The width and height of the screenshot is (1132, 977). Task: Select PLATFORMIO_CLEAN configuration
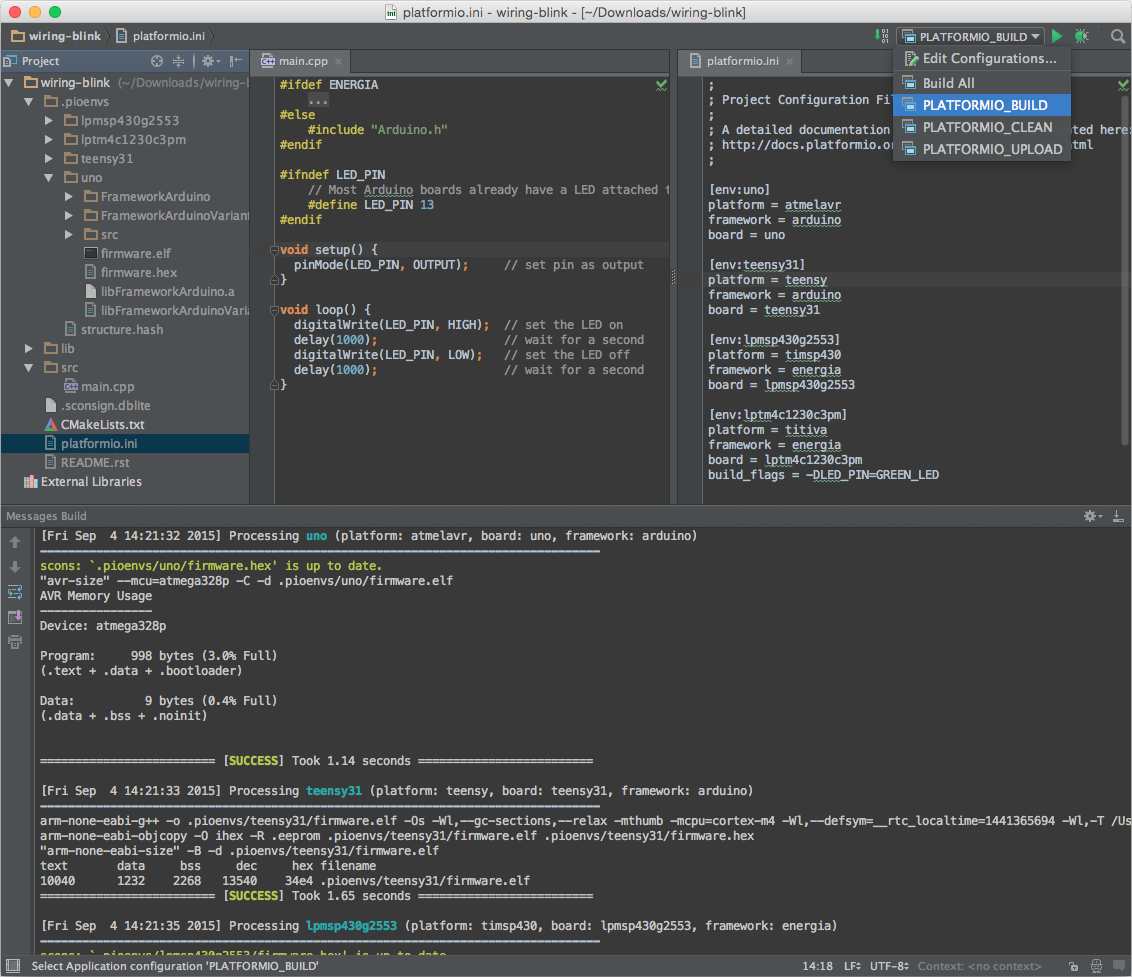click(982, 127)
